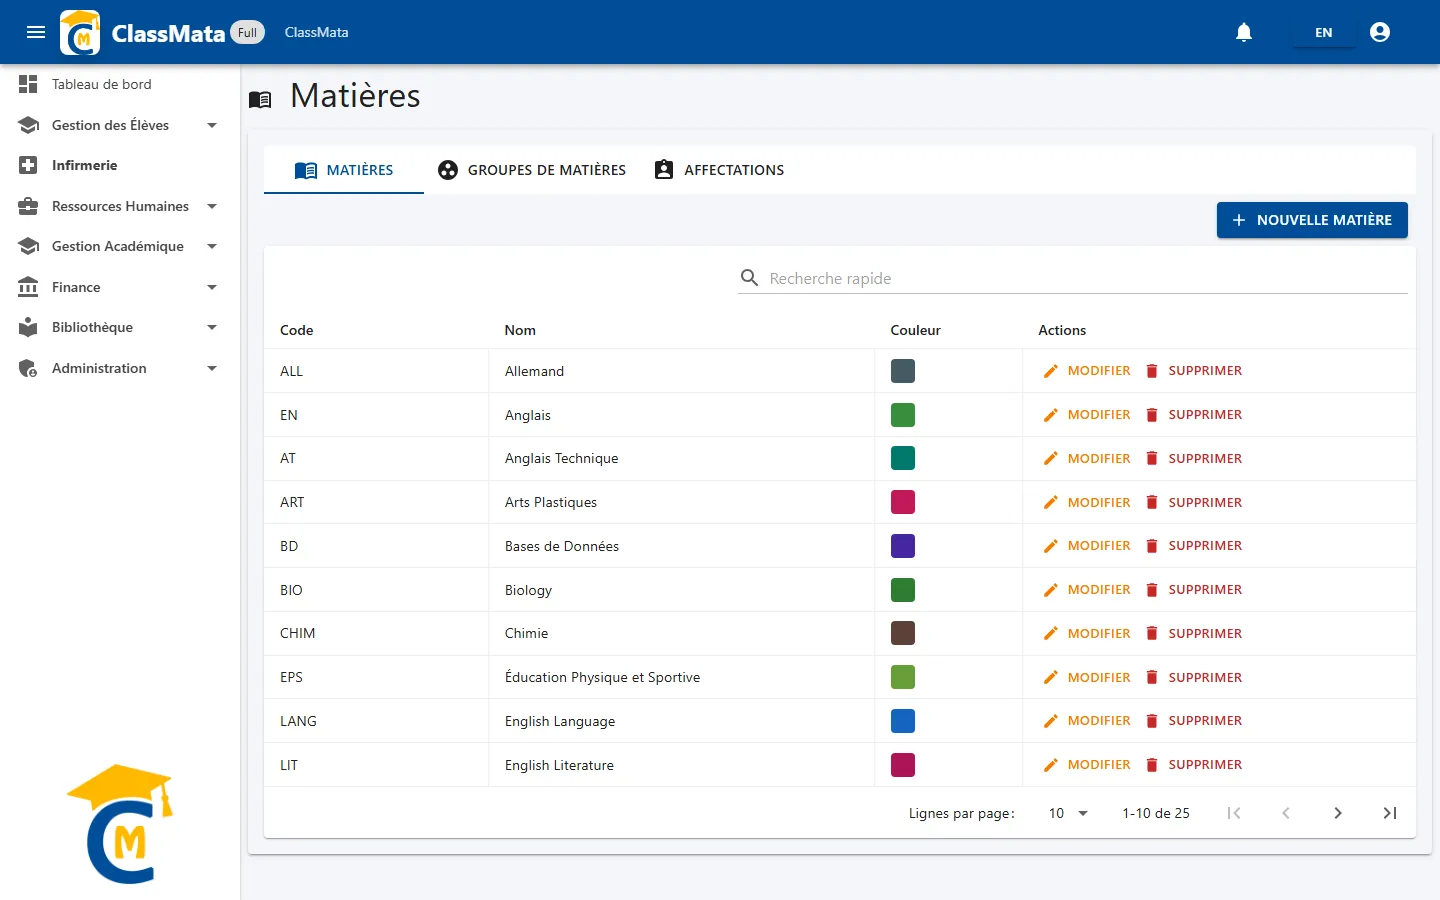Click the Administration shield icon
1440x900 pixels.
point(28,368)
